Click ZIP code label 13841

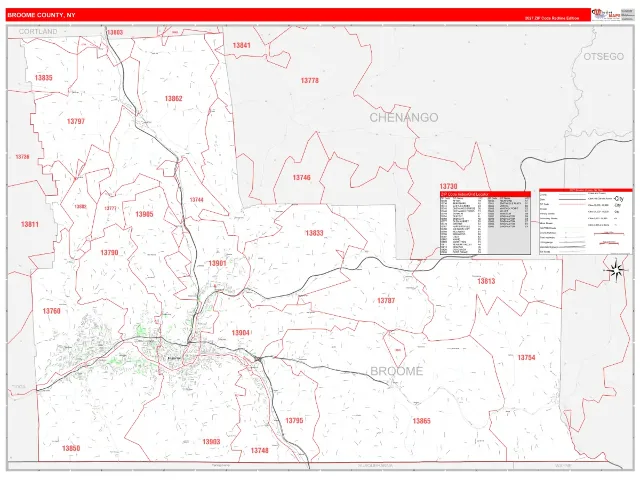[241, 45]
